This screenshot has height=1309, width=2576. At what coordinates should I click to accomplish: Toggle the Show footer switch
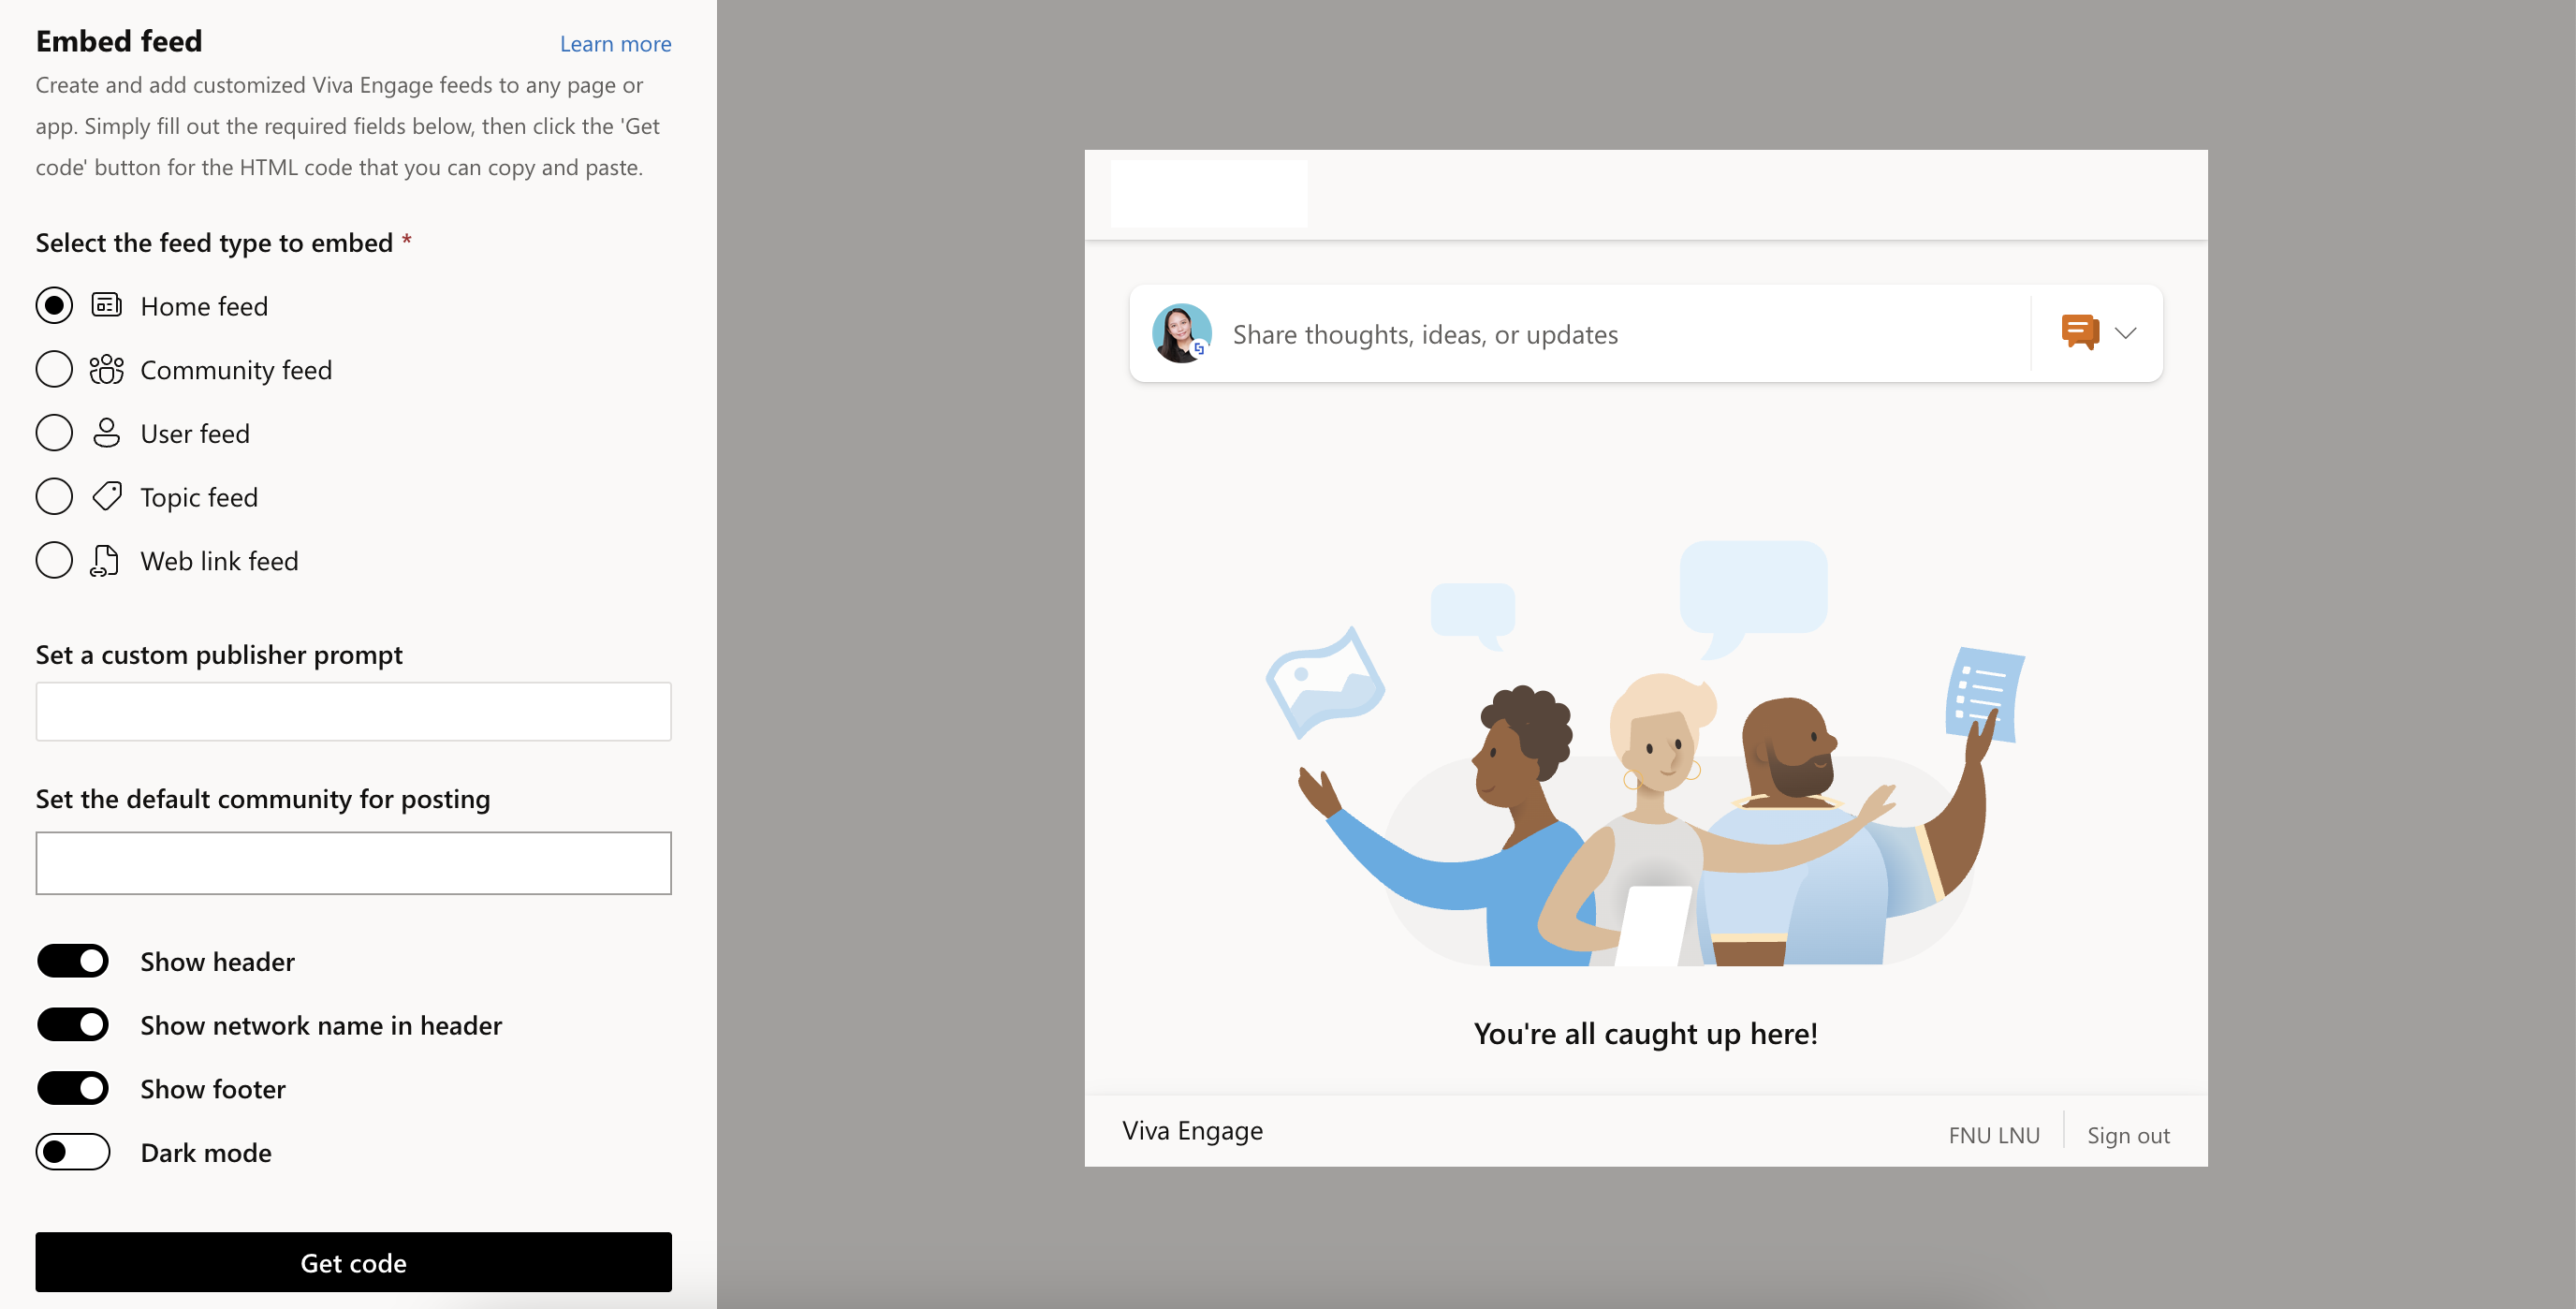(73, 1088)
